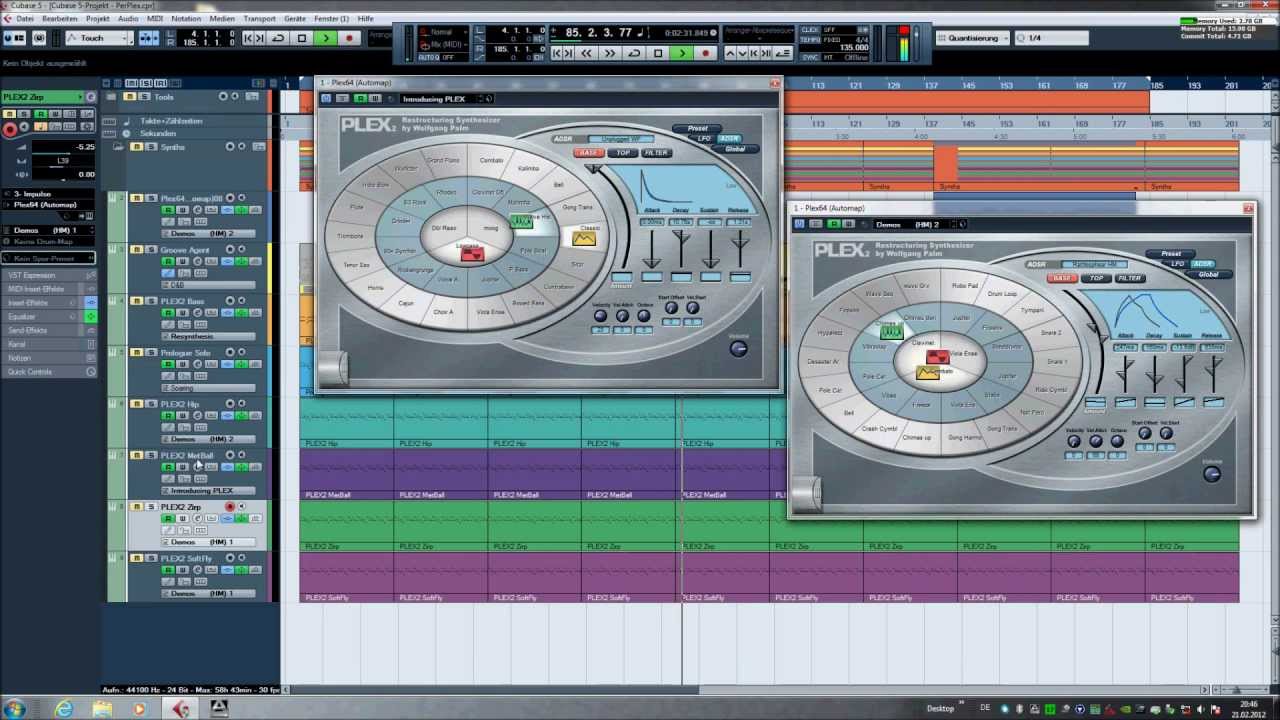Open the Projekt menu
This screenshot has width=1280, height=720.
pyautogui.click(x=98, y=19)
